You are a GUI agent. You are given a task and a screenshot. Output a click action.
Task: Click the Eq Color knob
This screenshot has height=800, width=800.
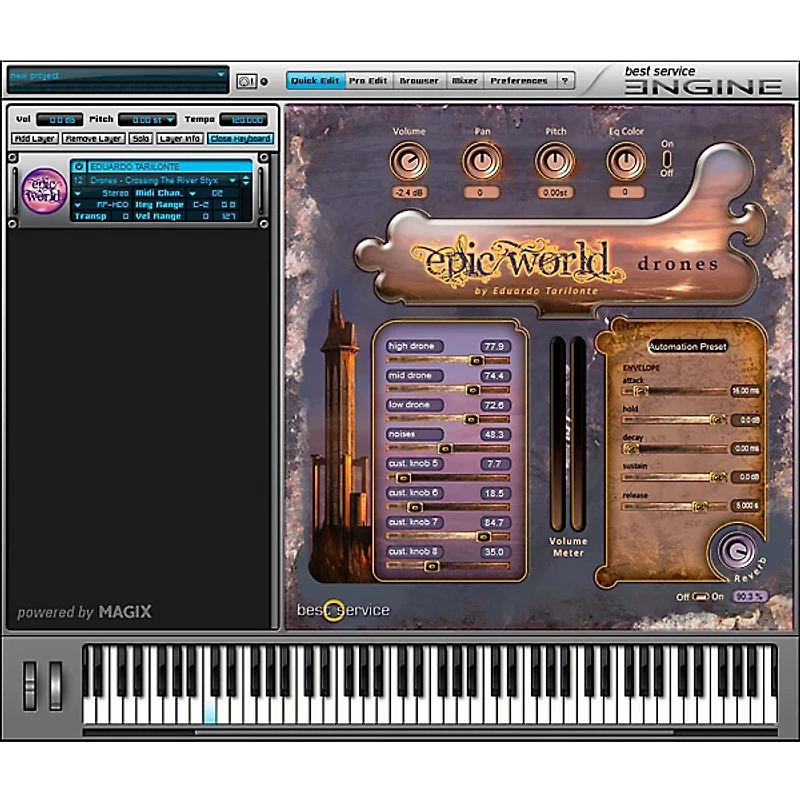tap(626, 160)
